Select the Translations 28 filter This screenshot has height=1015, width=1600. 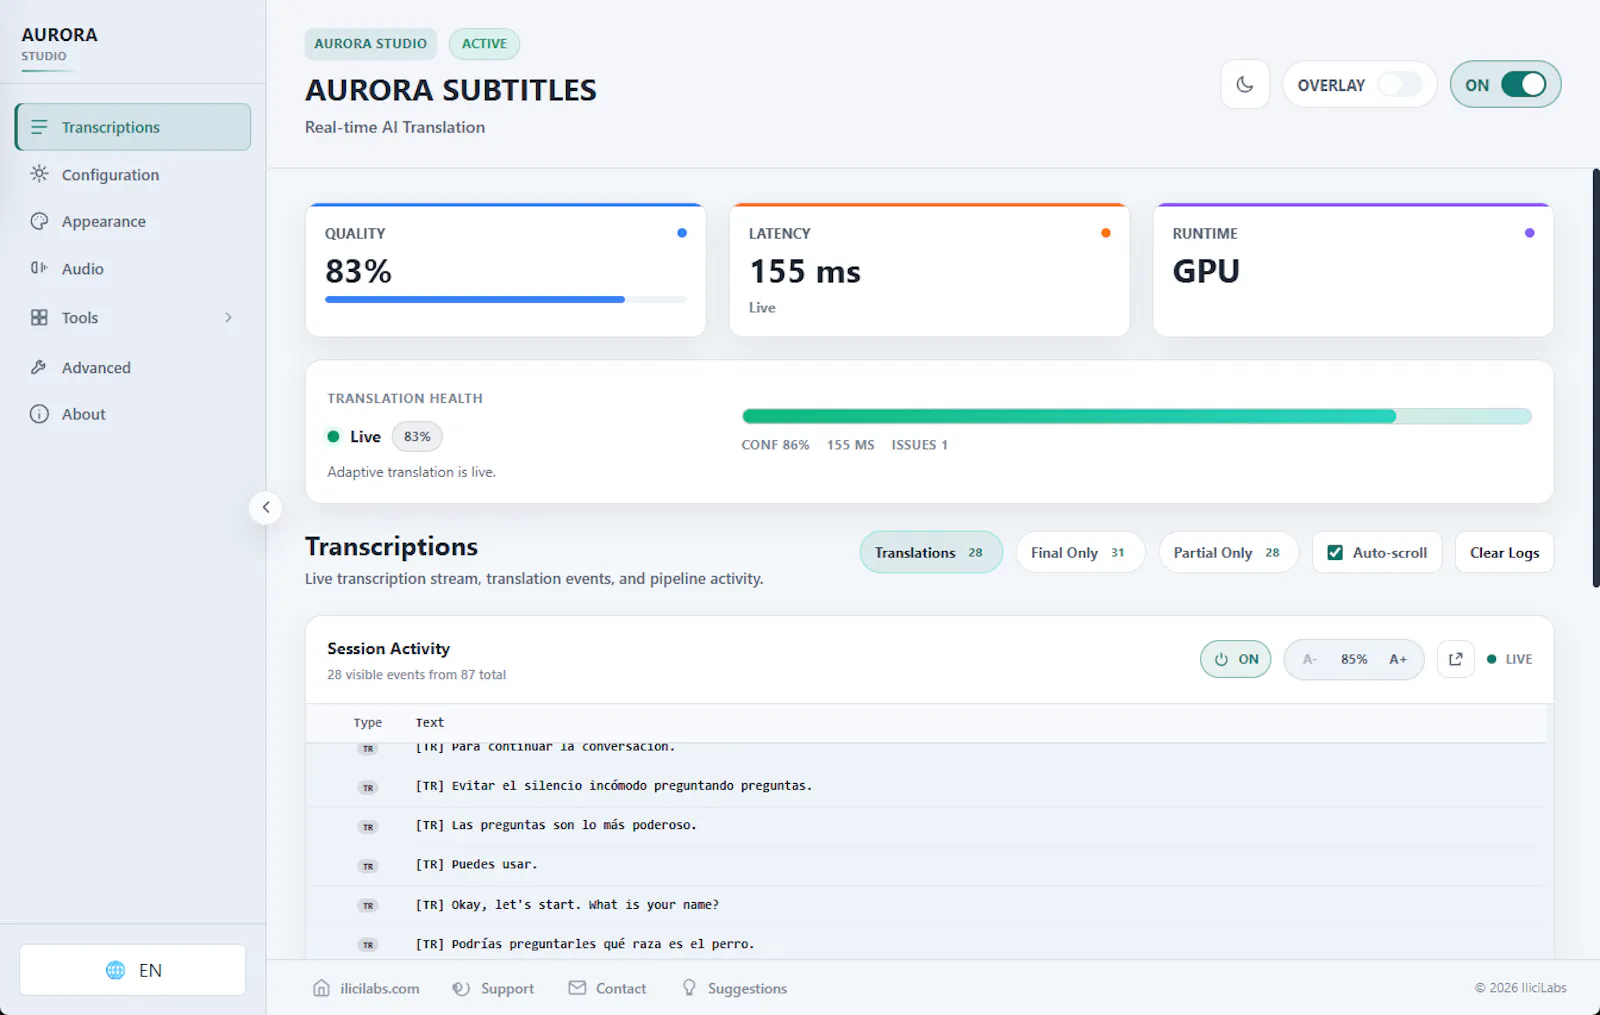[x=931, y=552]
